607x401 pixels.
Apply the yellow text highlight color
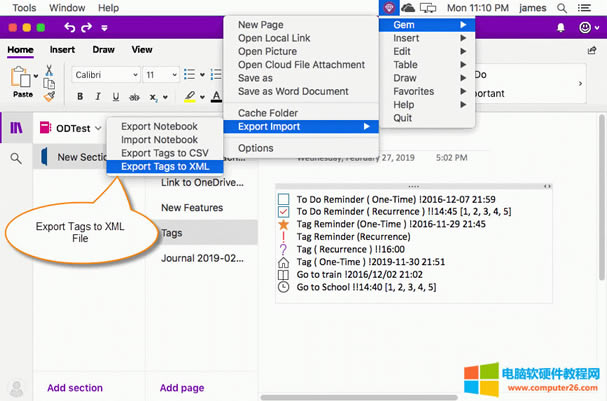click(x=190, y=96)
